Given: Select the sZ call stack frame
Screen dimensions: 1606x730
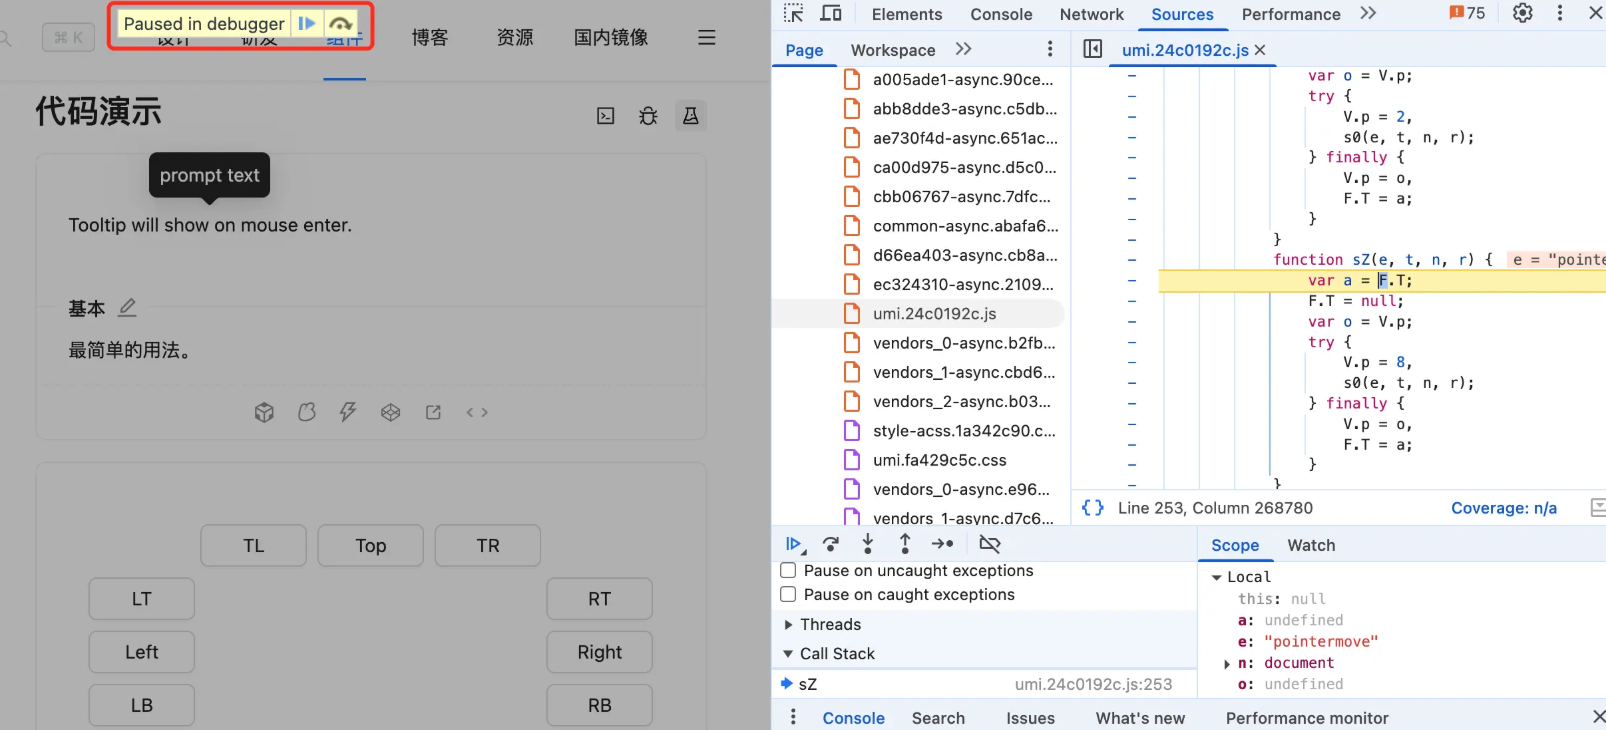Looking at the screenshot, I should tap(984, 684).
